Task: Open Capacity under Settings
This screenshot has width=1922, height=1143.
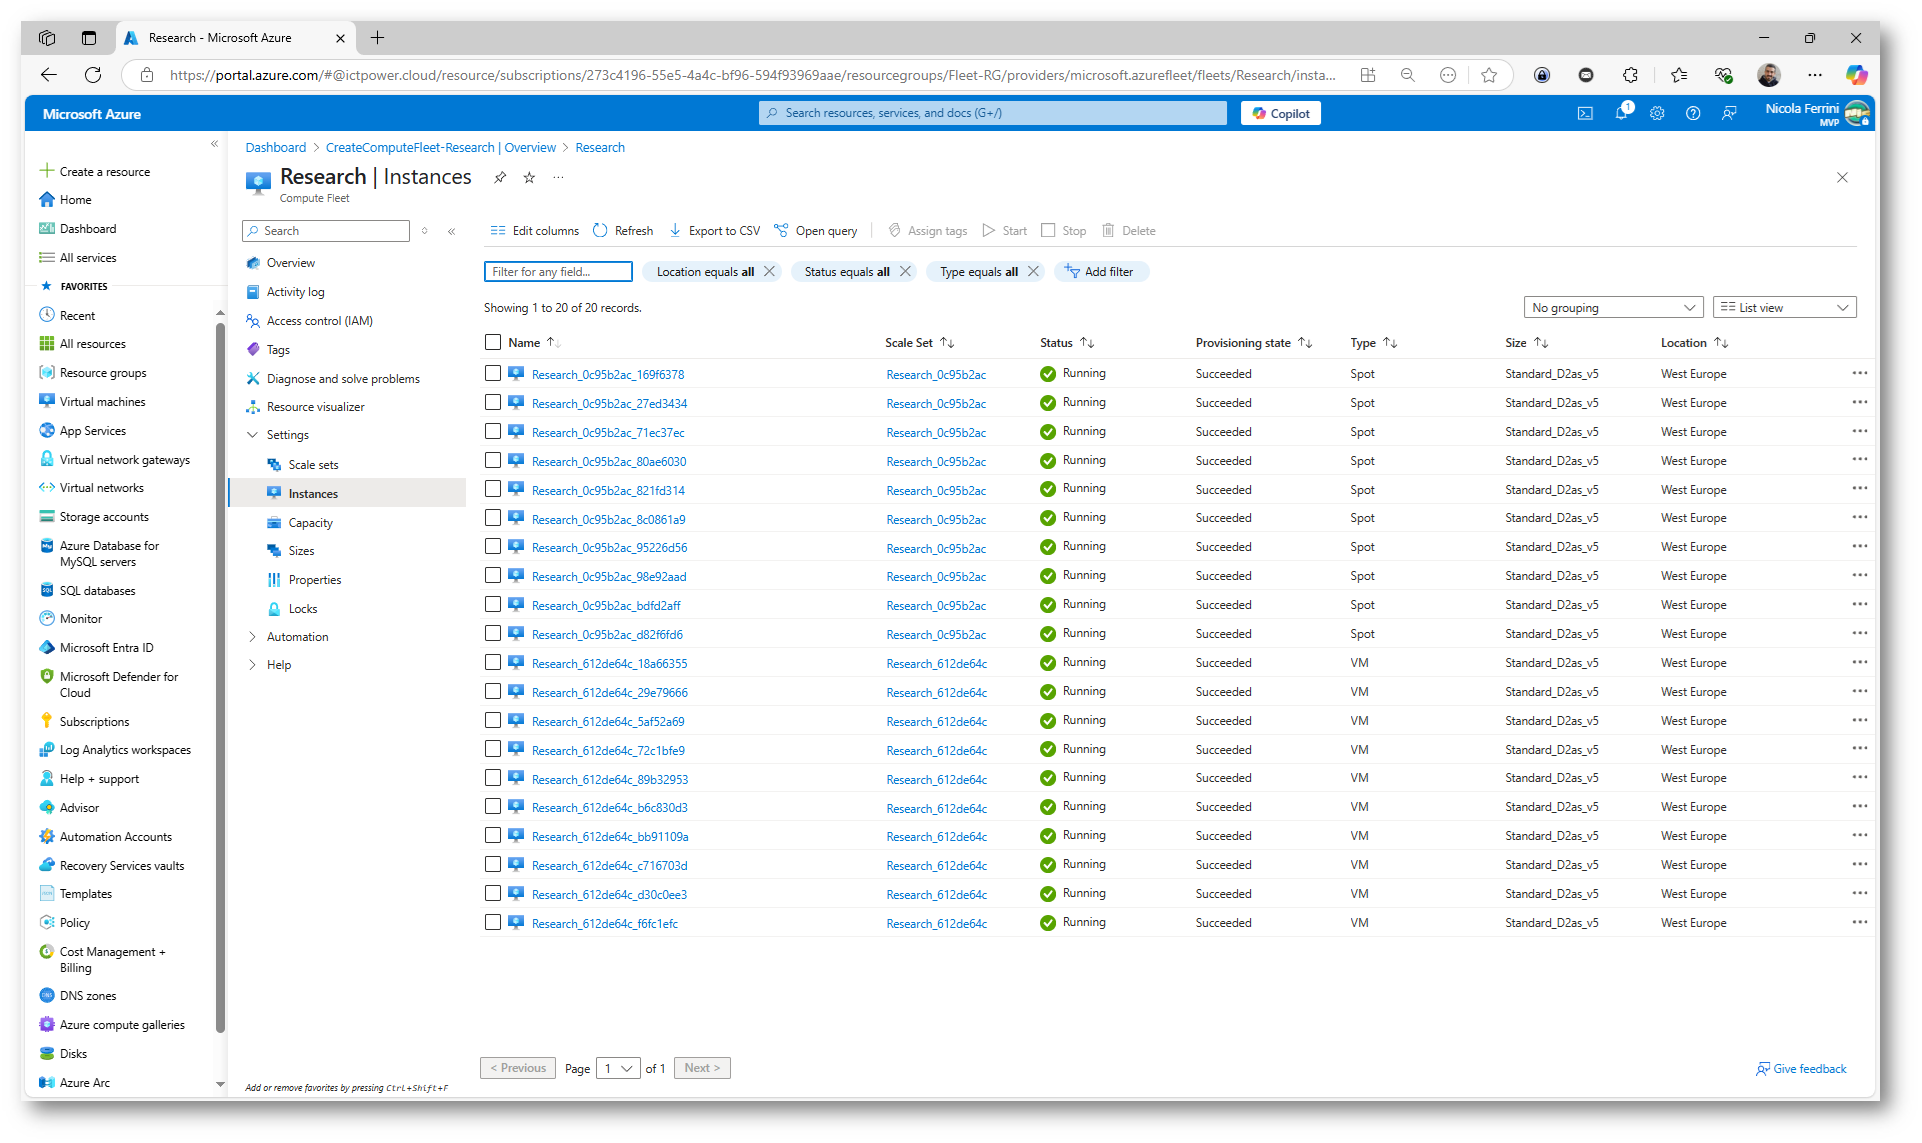Action: pyautogui.click(x=310, y=524)
